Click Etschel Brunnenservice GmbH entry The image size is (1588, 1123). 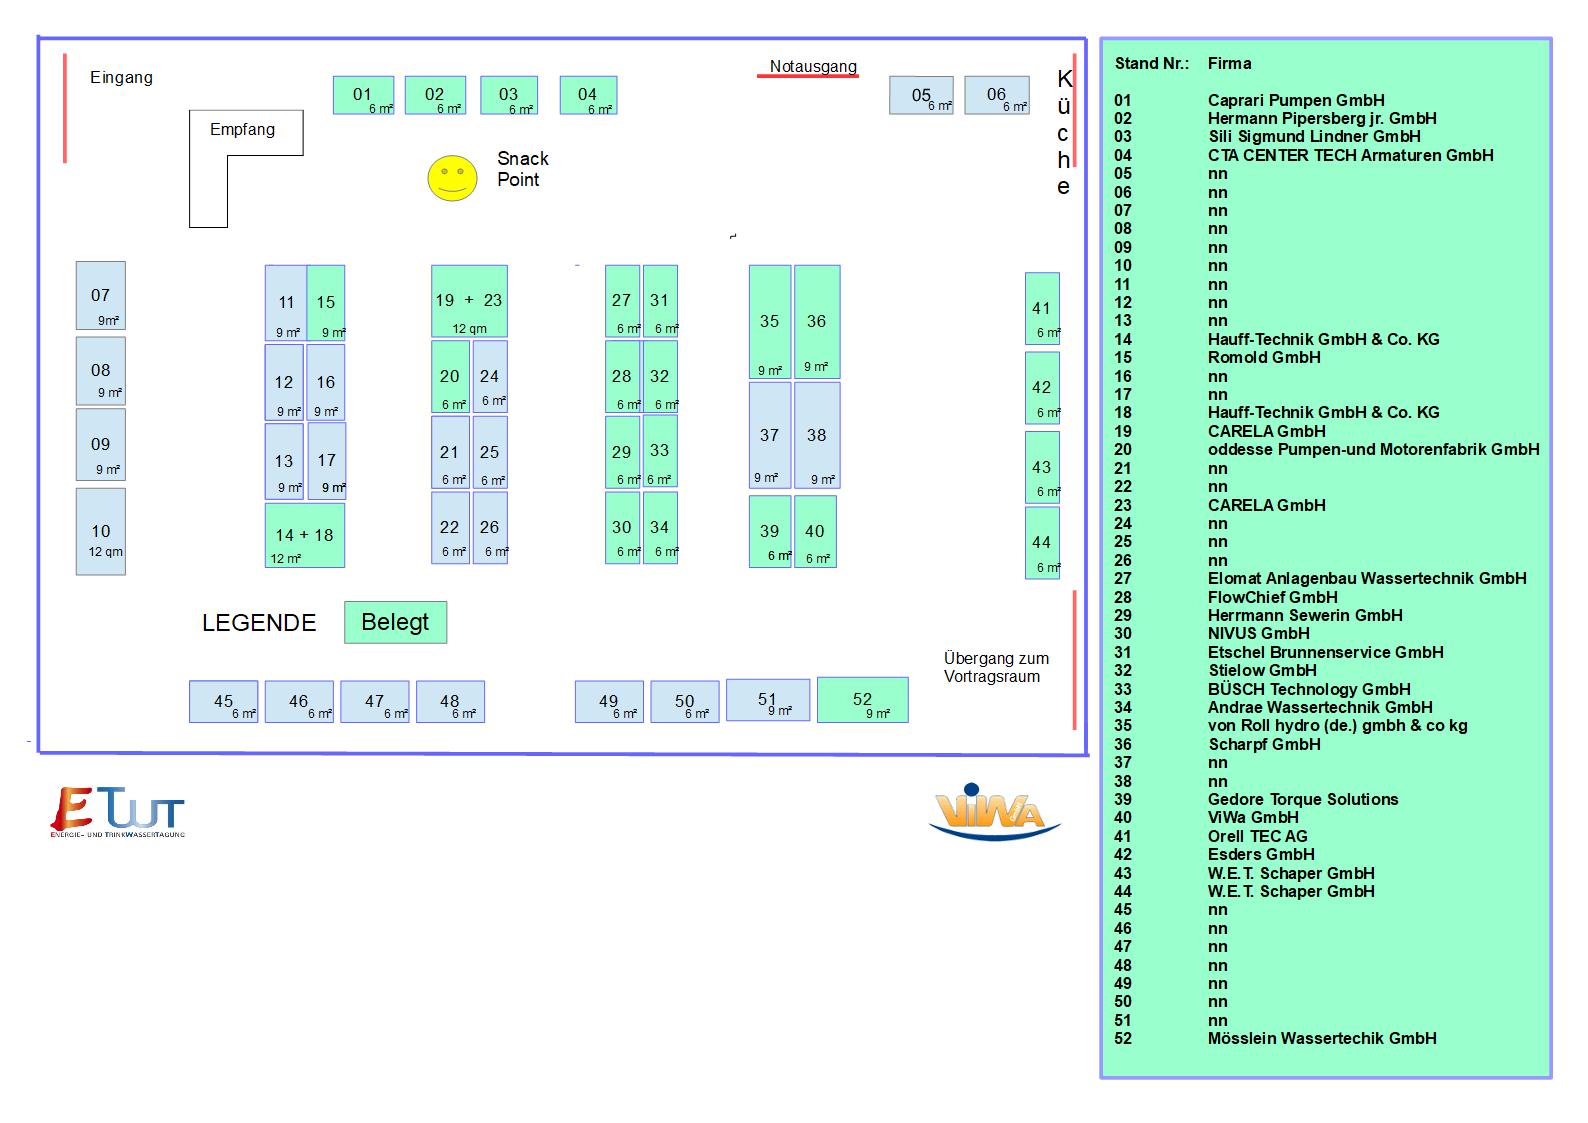1326,652
